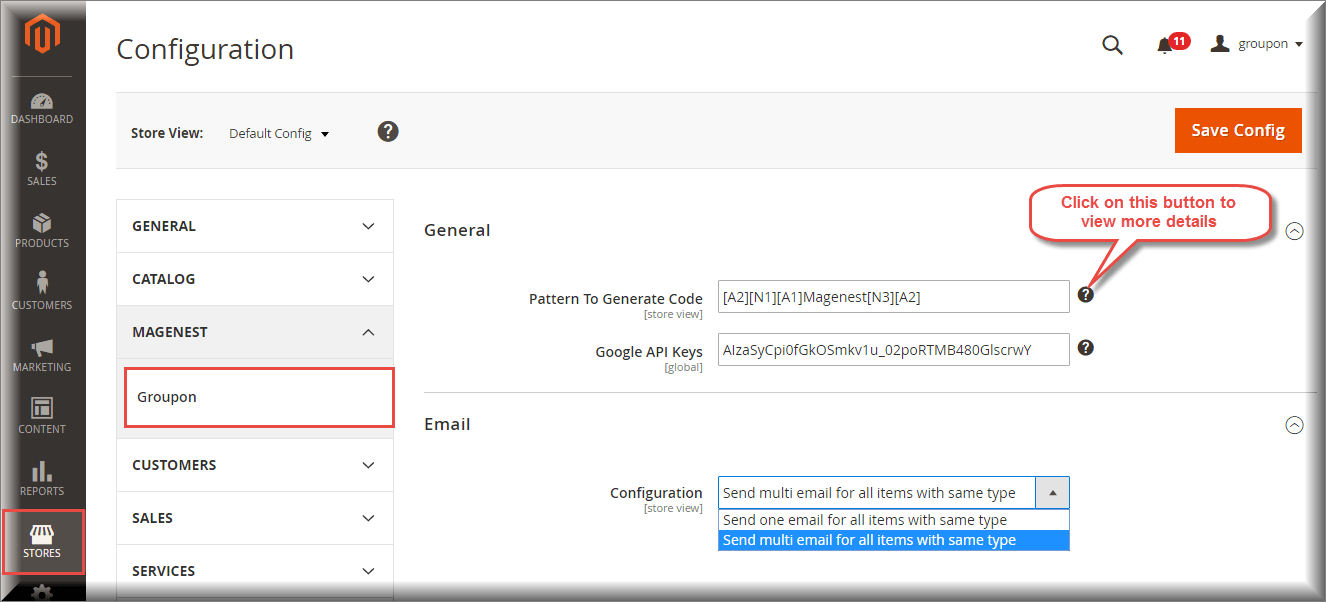Screen dimensions: 1326x602
Task: Open the groupon user account menu
Action: pyautogui.click(x=1256, y=44)
